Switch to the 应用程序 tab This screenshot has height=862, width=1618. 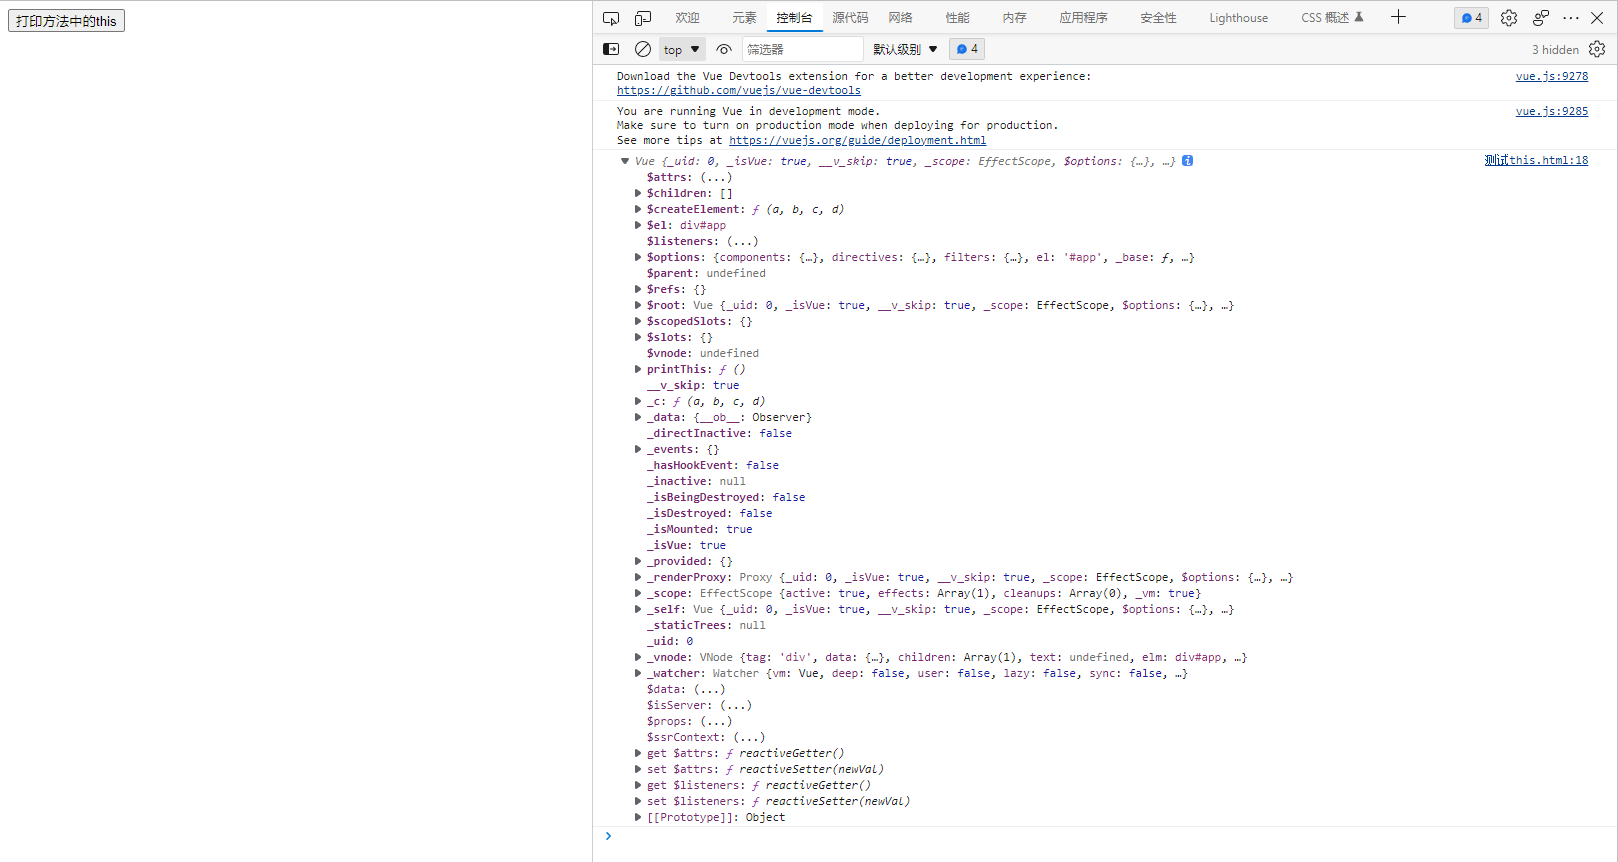[1083, 18]
